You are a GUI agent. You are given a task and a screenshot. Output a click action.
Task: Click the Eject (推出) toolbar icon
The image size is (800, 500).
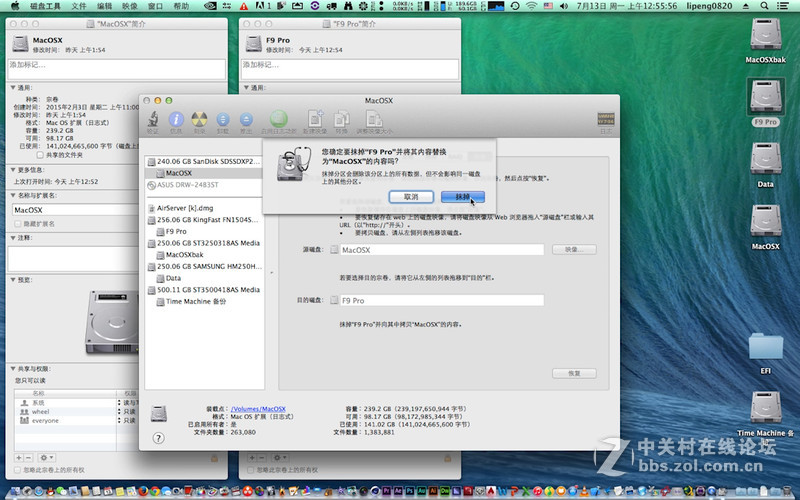(x=246, y=121)
